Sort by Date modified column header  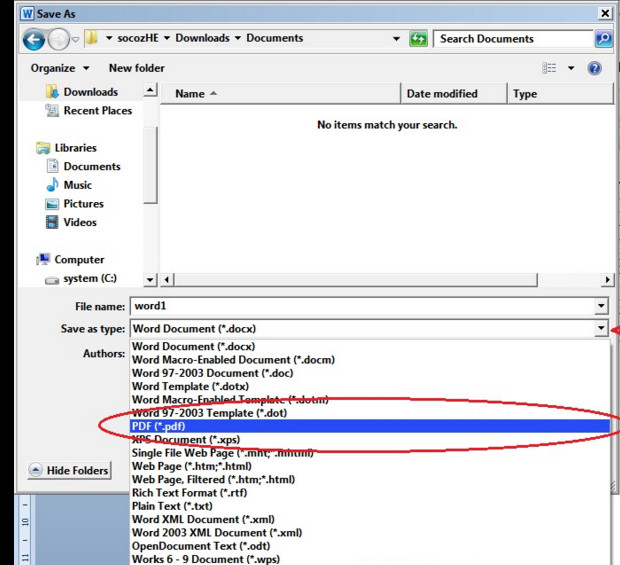point(454,94)
